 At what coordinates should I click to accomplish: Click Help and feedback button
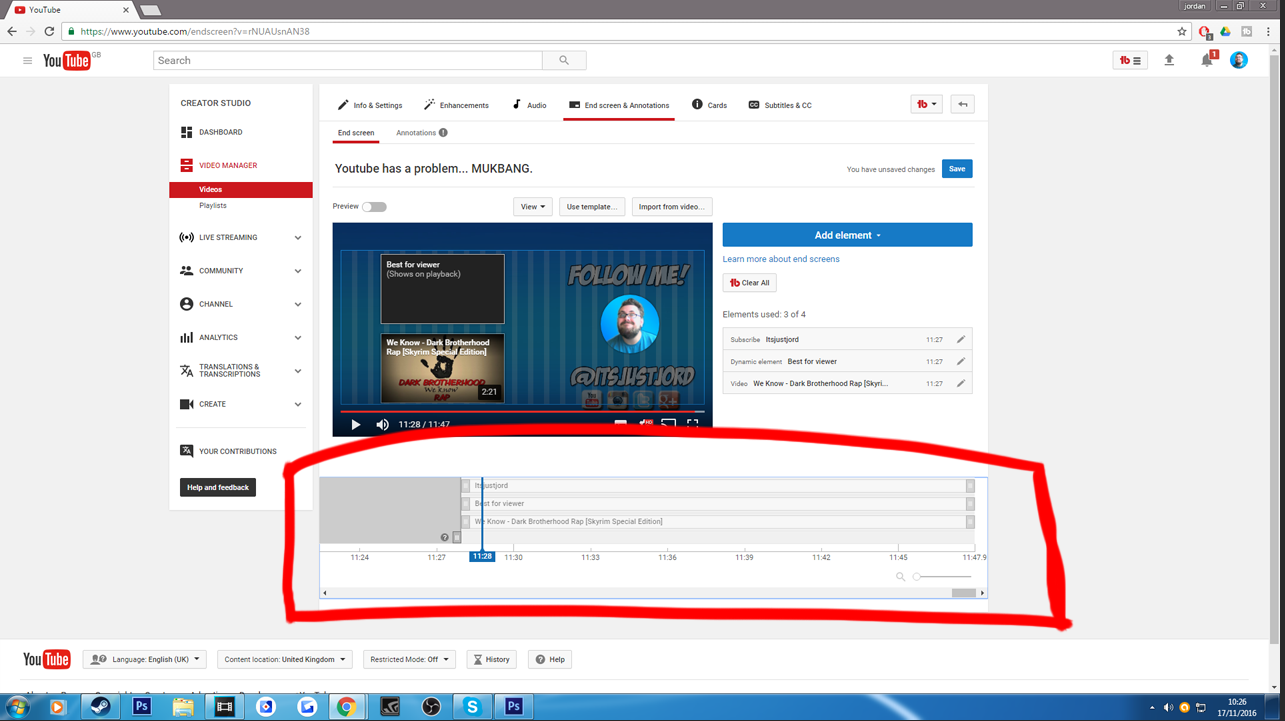pyautogui.click(x=218, y=488)
